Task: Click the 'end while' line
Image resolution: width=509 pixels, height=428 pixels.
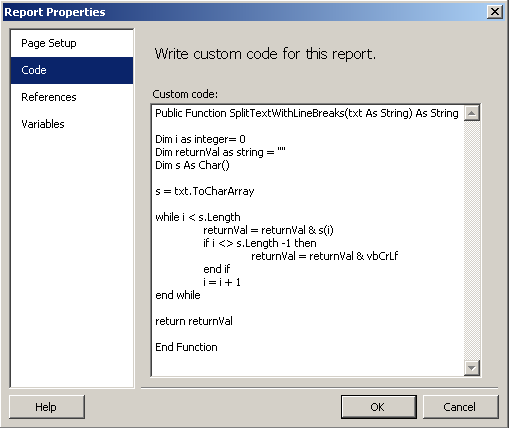Action: point(178,295)
